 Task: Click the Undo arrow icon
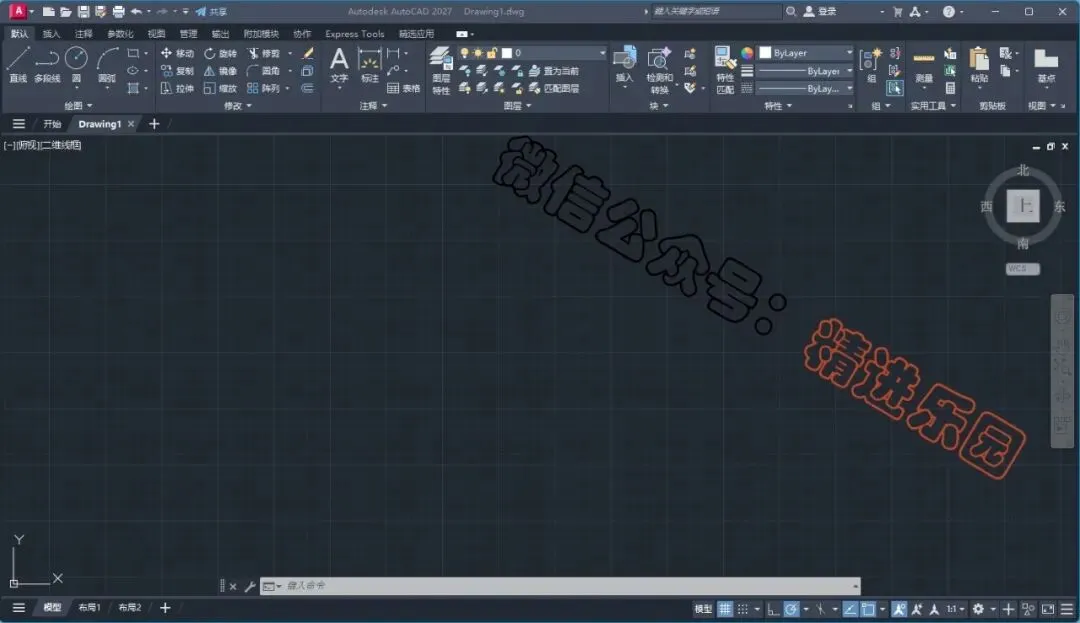[x=136, y=12]
